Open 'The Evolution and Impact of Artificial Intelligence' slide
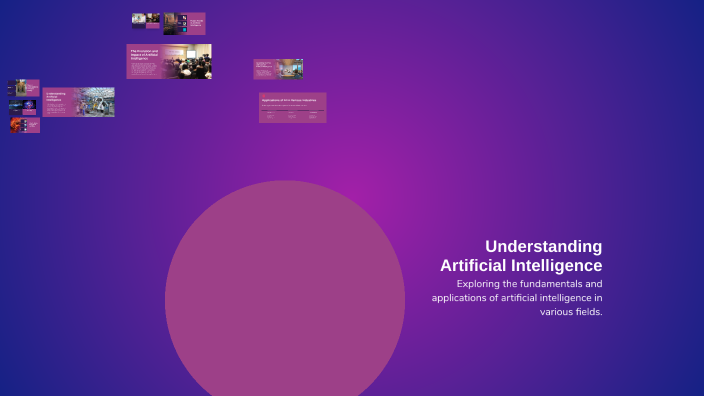704x396 pixels. 169,62
